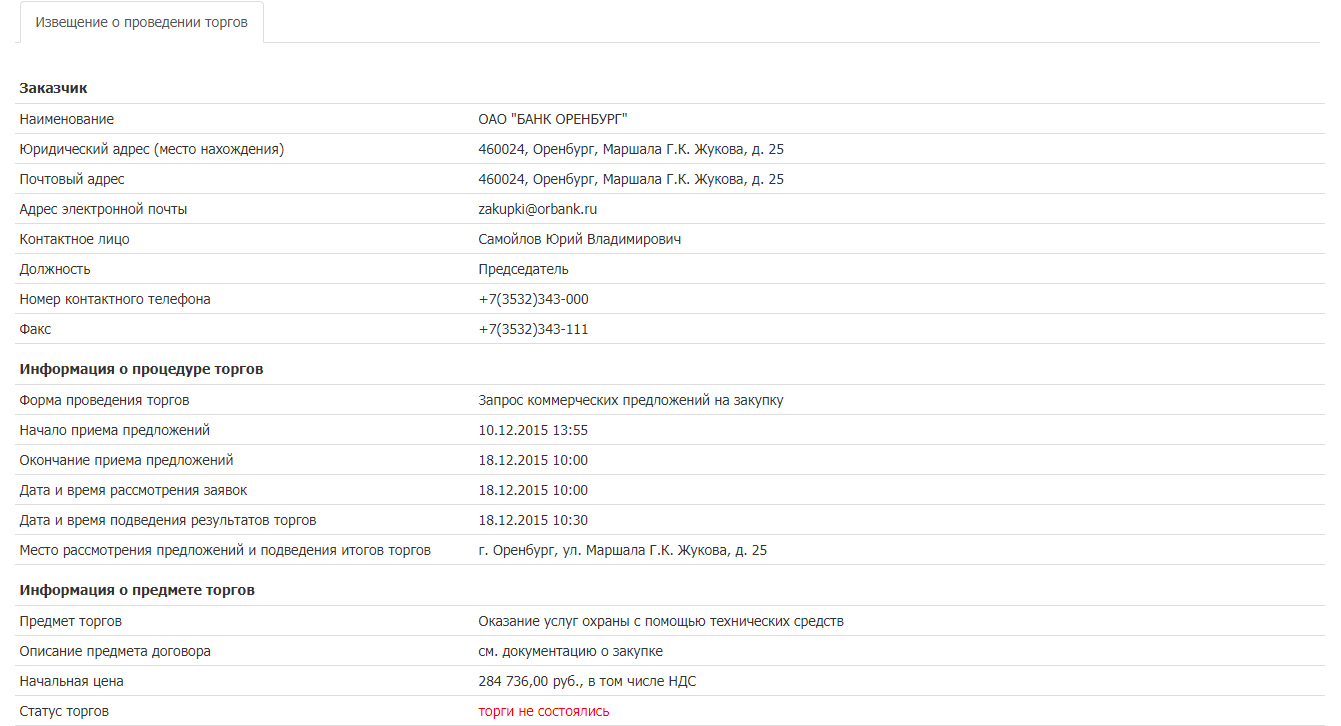1341x726 pixels.
Task: Select the "Контактное лицо" label
Action: [x=74, y=239]
